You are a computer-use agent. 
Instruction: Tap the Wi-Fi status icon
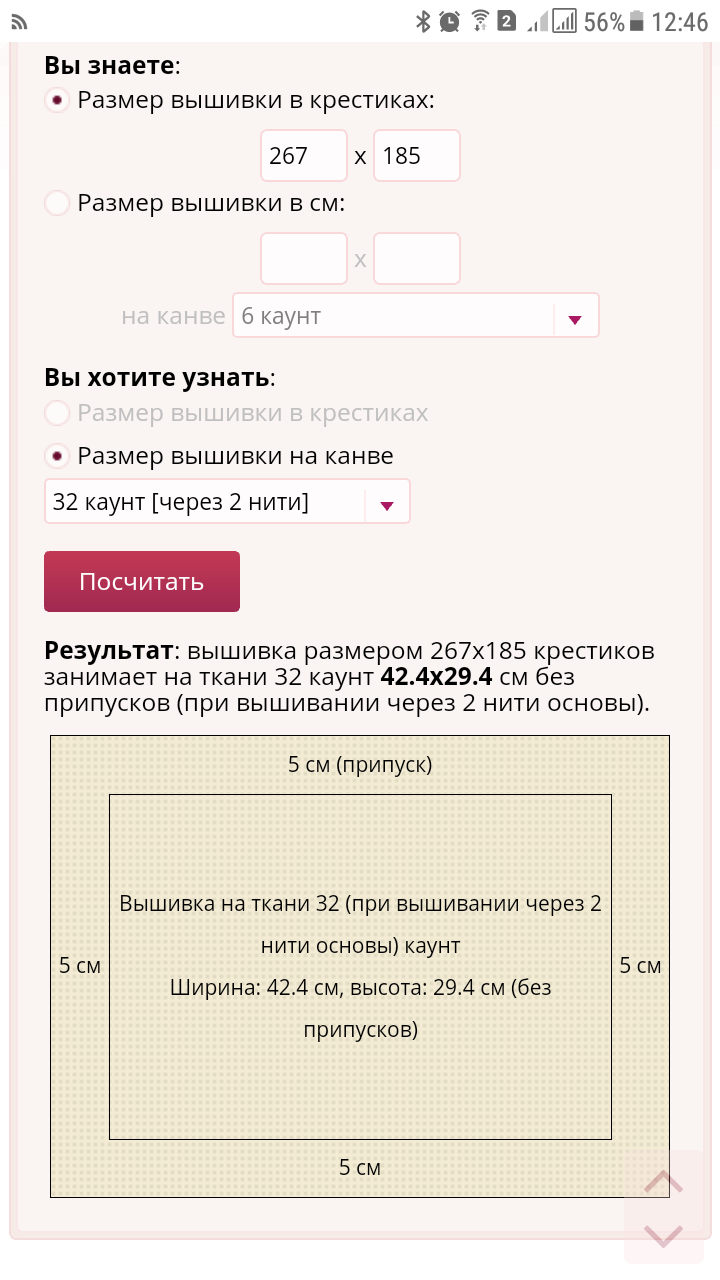pyautogui.click(x=480, y=21)
